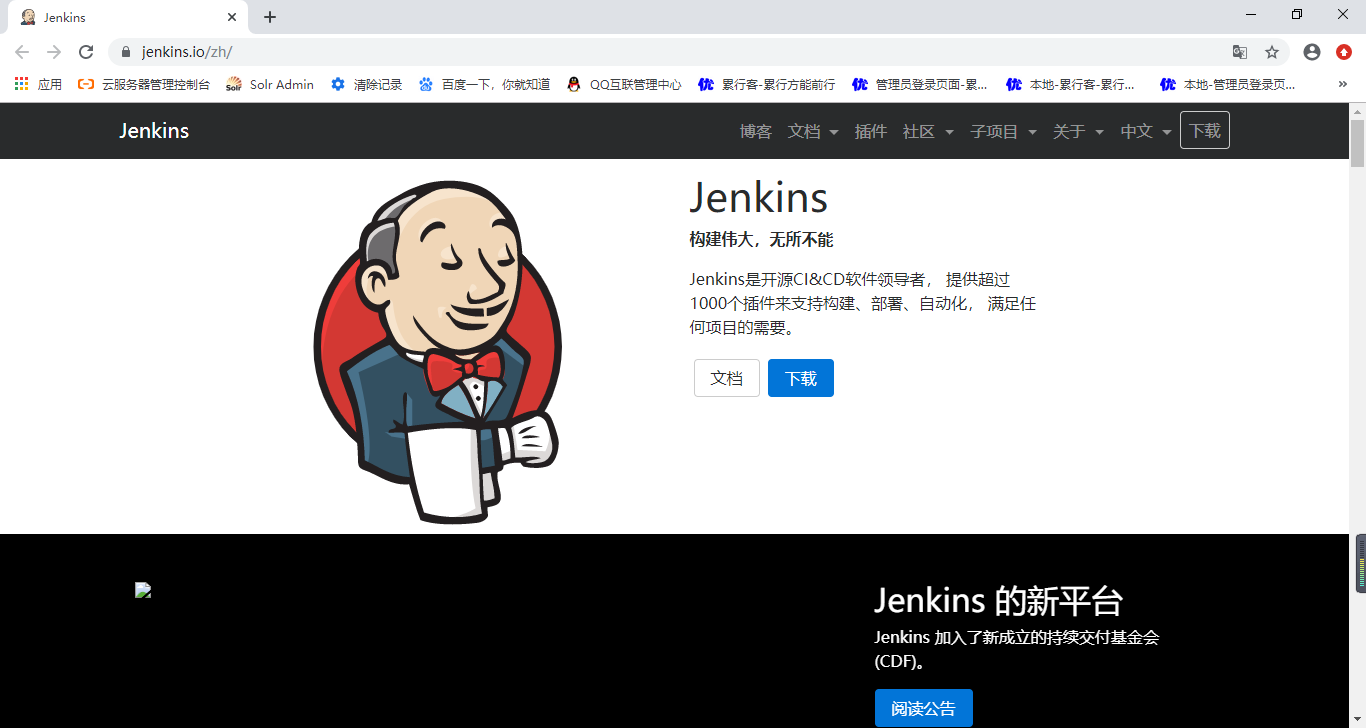Open a new tab with the plus button
Image resolution: width=1366 pixels, height=728 pixels.
[270, 17]
